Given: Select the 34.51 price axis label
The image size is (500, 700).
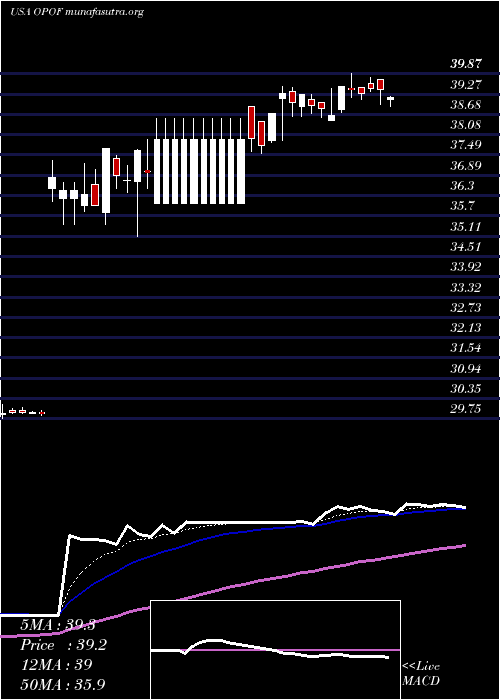Looking at the screenshot, I should pos(466,246).
